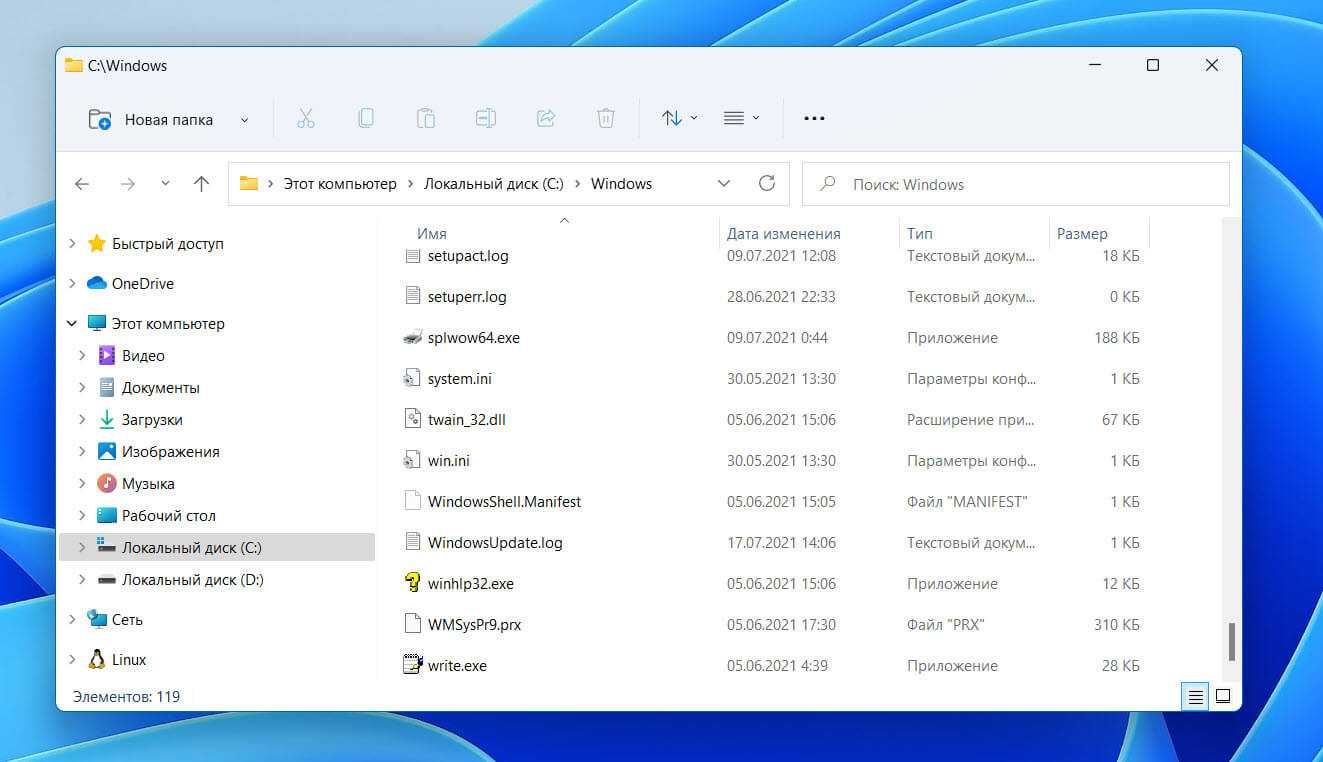Collapse the Этот компьютер tree node

(x=72, y=323)
